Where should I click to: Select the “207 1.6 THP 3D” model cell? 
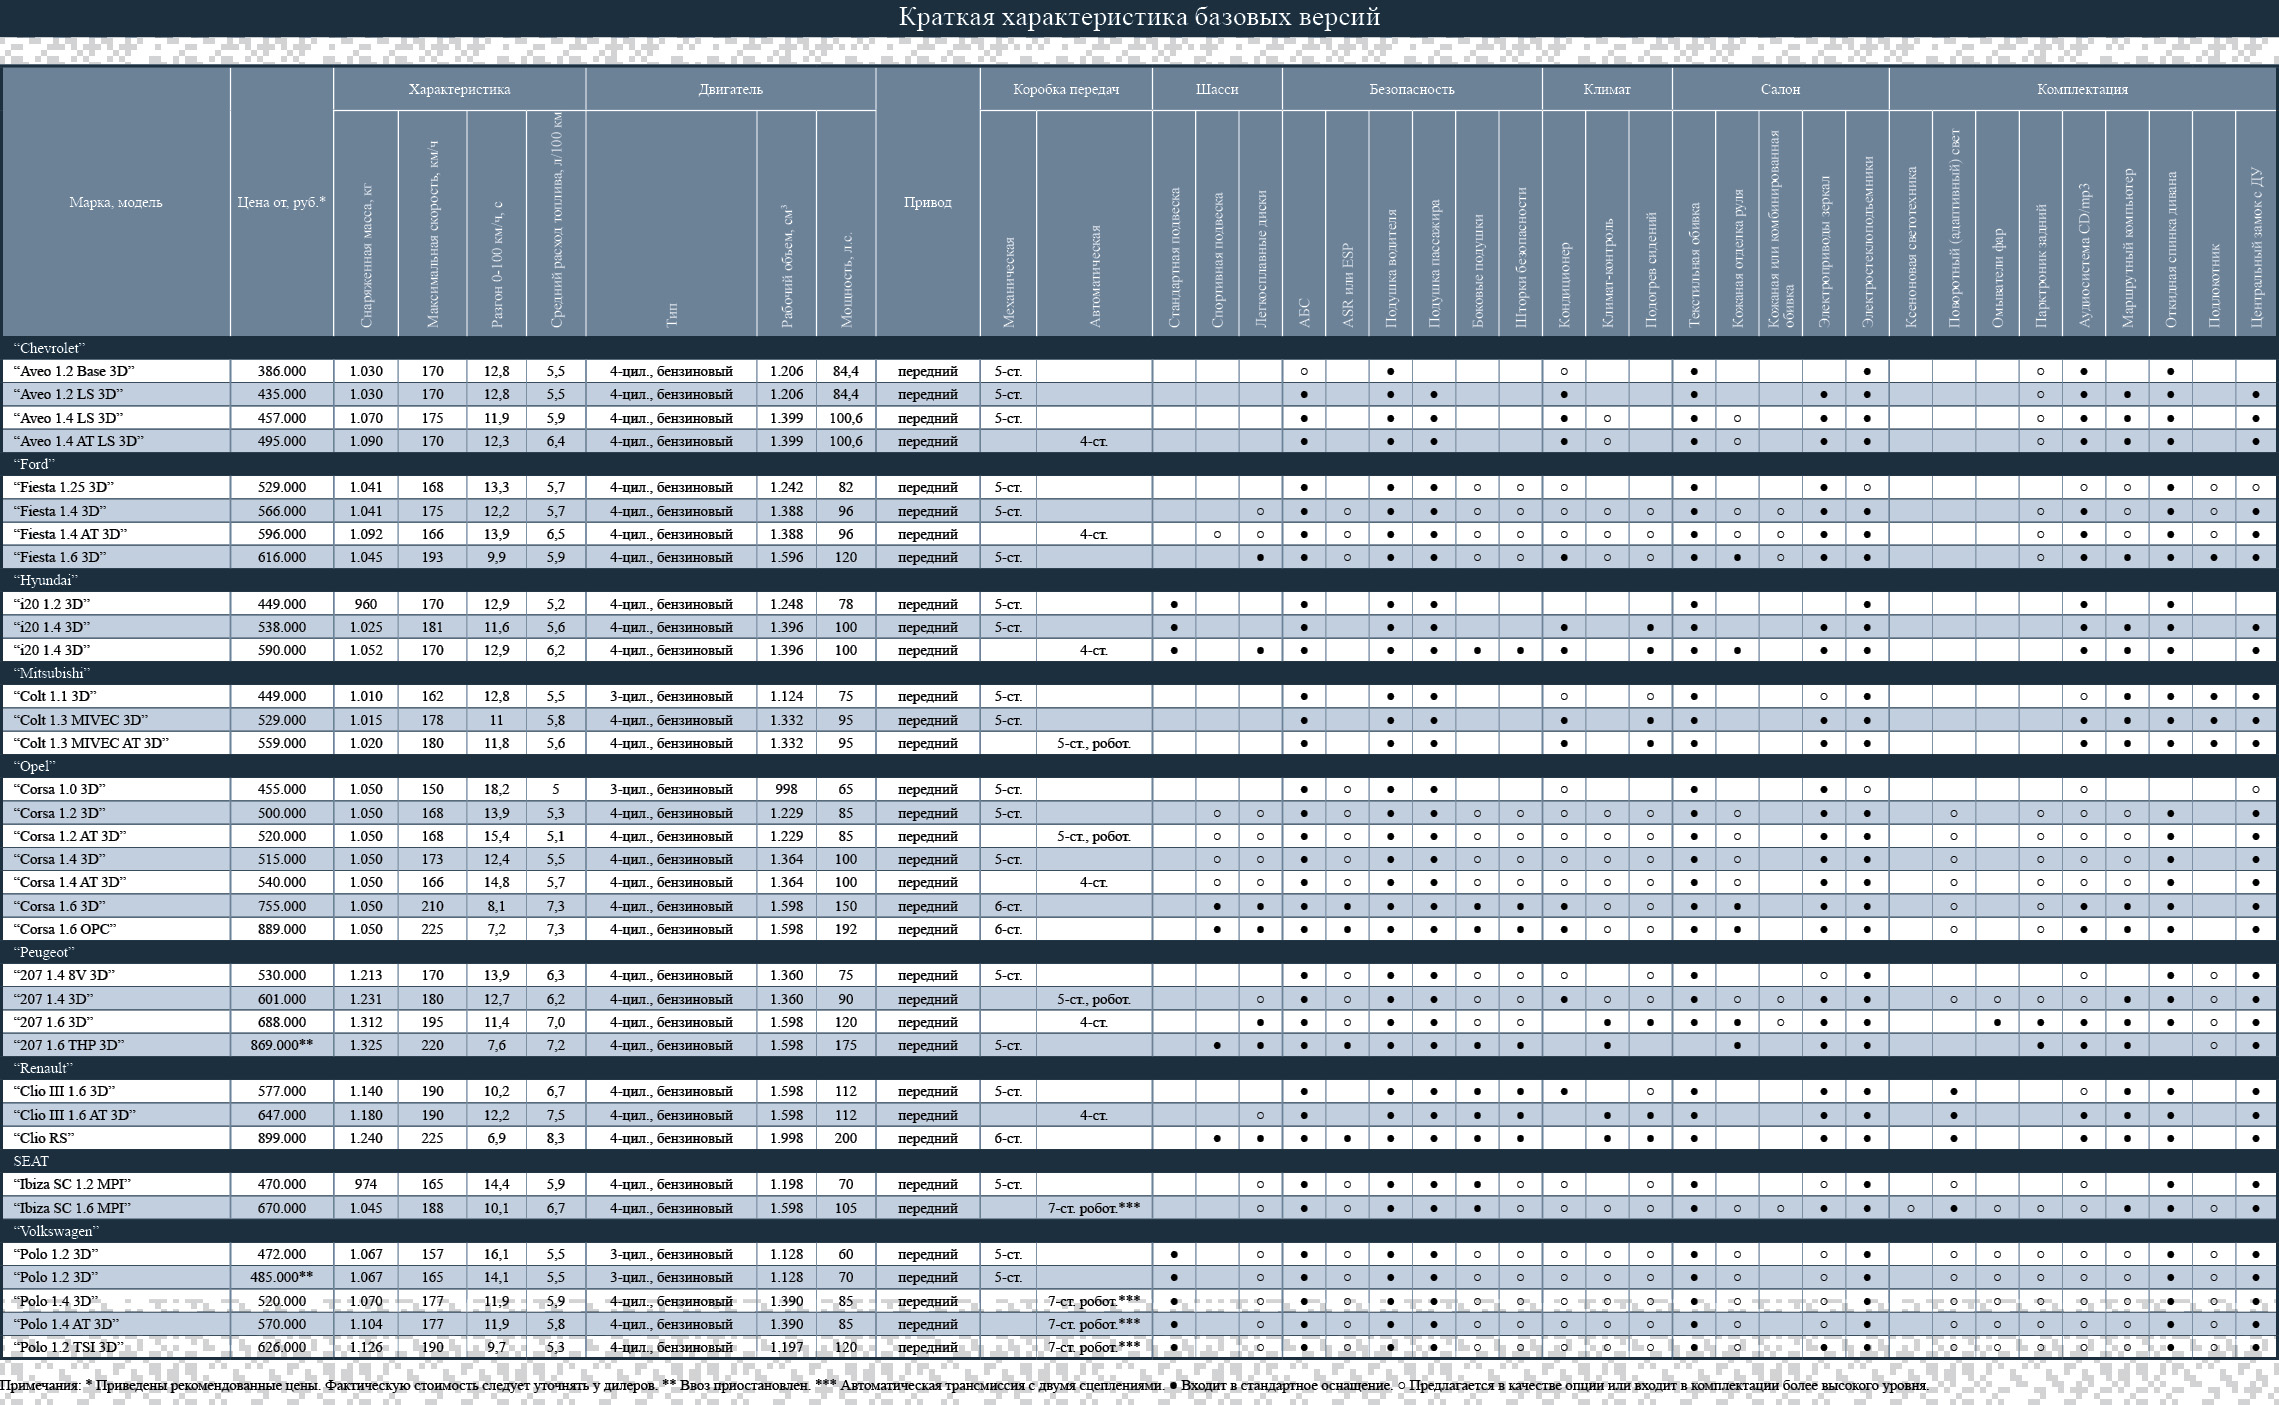[116, 1045]
